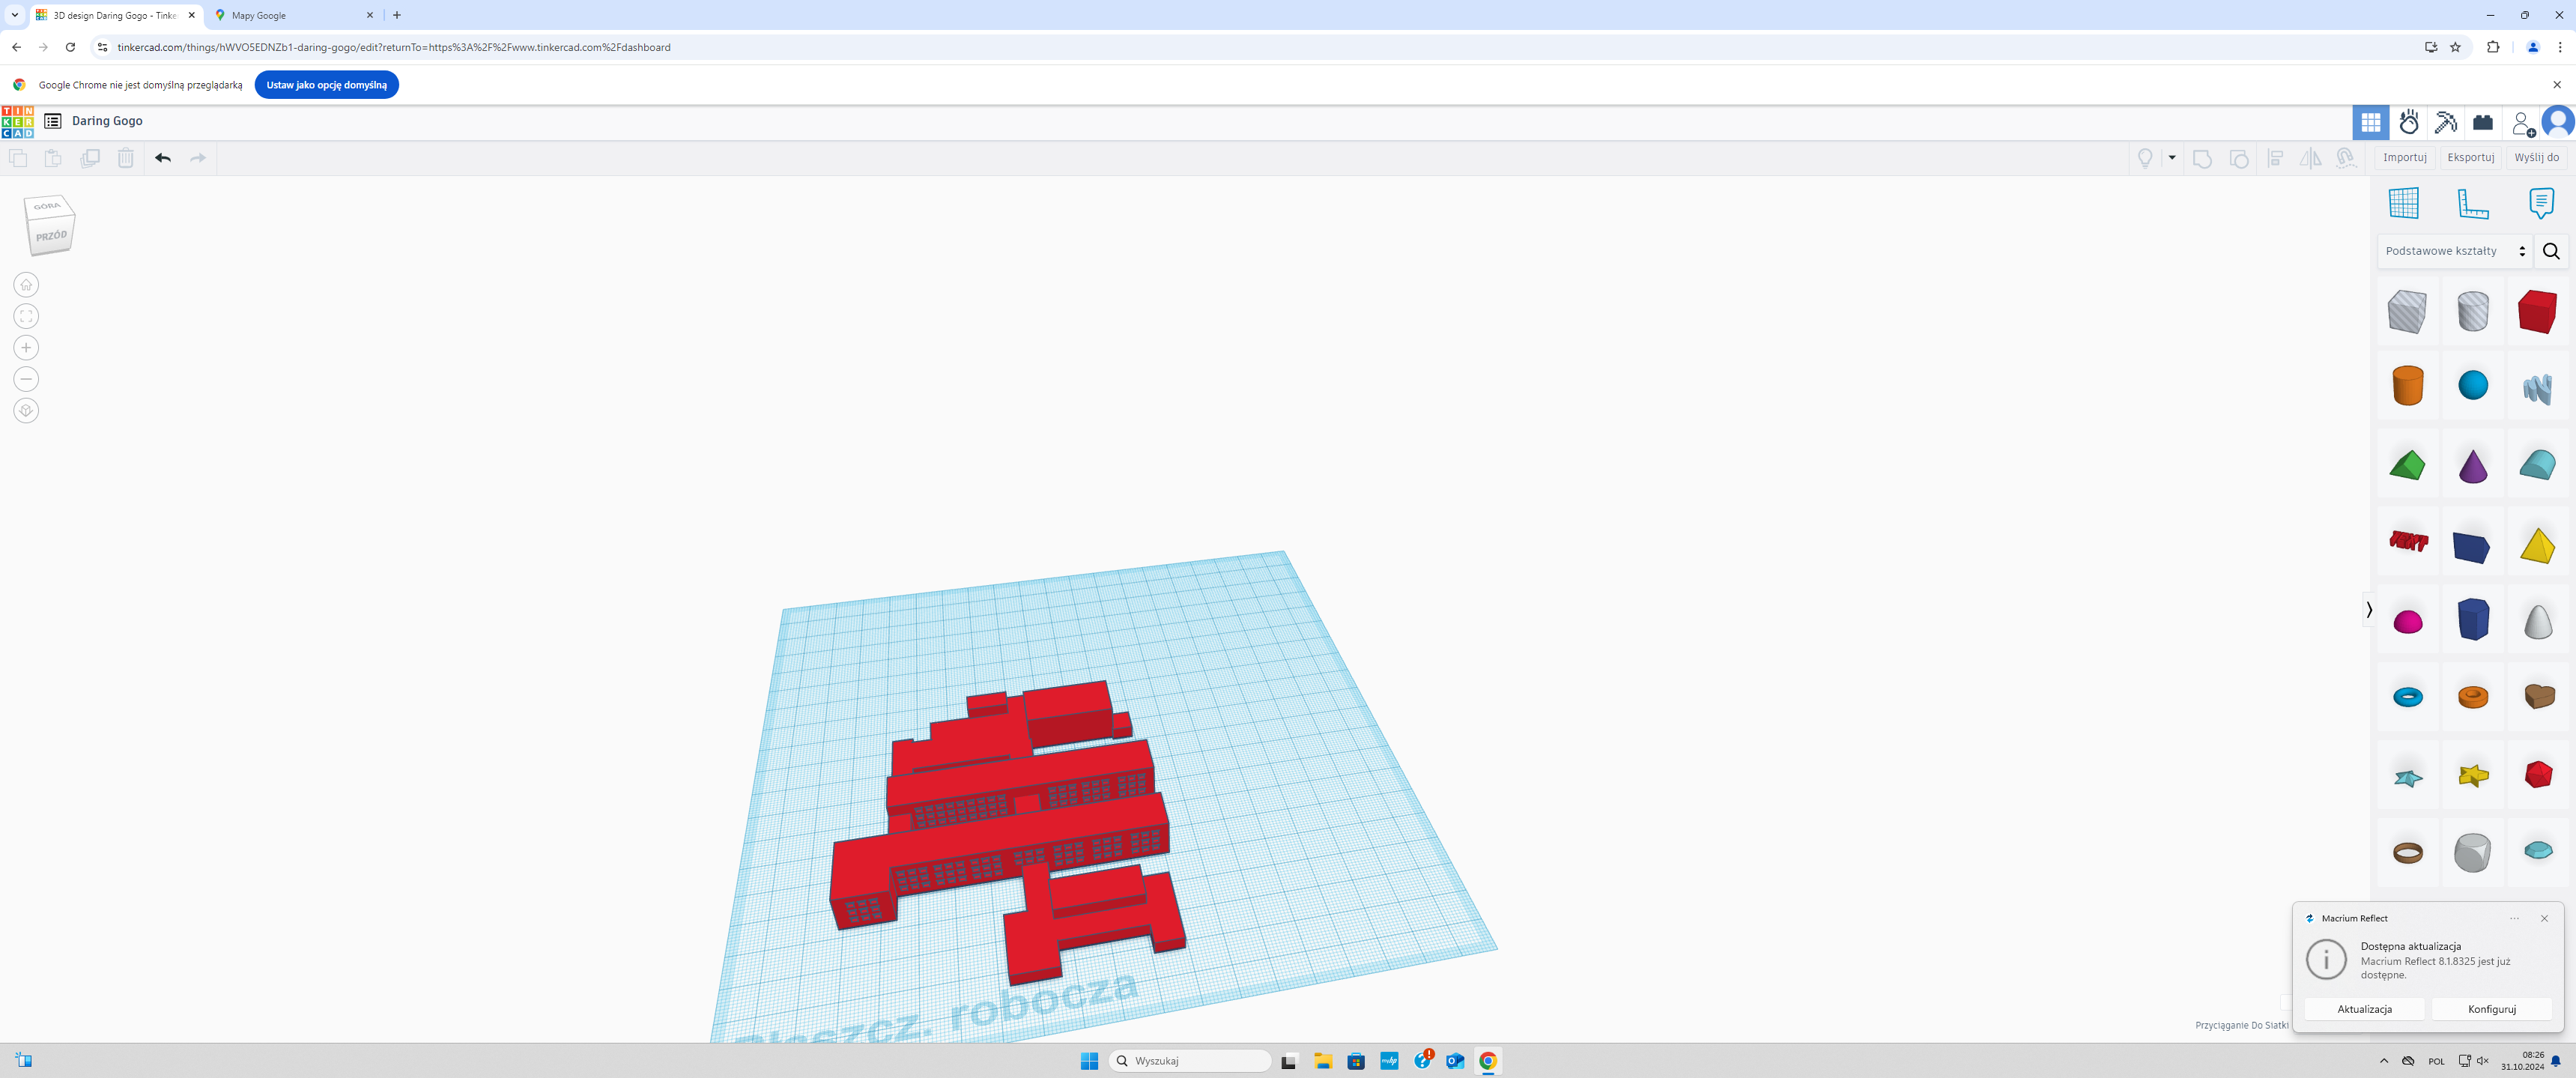Toggle the Cruise magnet tool
This screenshot has width=2576, height=1078.
pos(2346,158)
